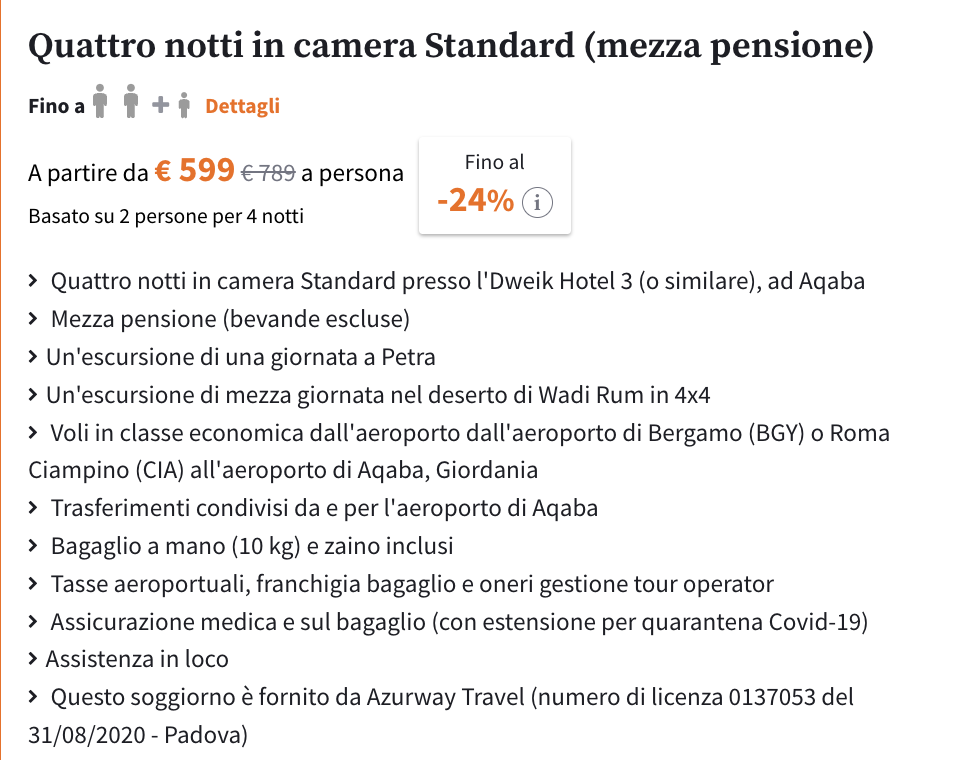Click chevron beside Tasse aeroportuali
Viewport: 964px width, 760px height.
[x=33, y=584]
